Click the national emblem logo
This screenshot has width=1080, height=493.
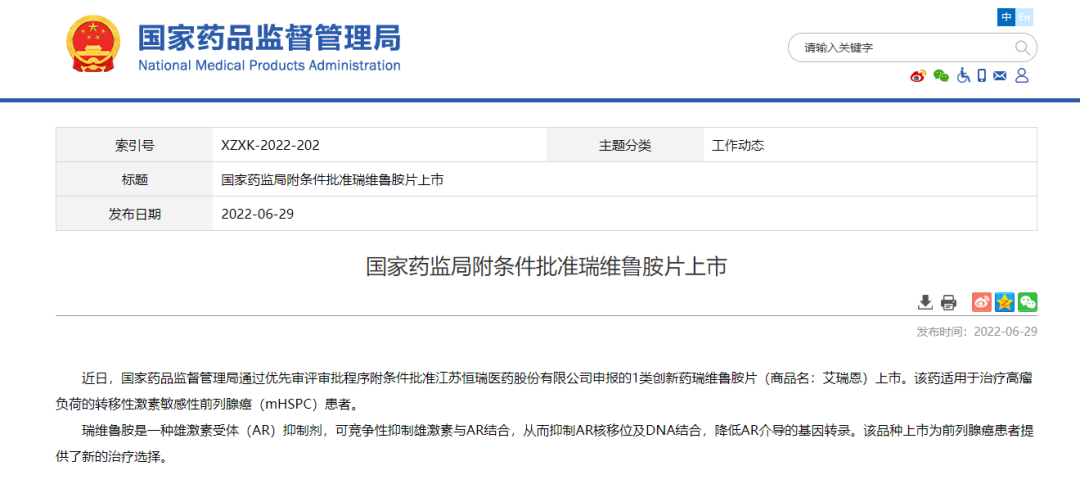tap(93, 44)
